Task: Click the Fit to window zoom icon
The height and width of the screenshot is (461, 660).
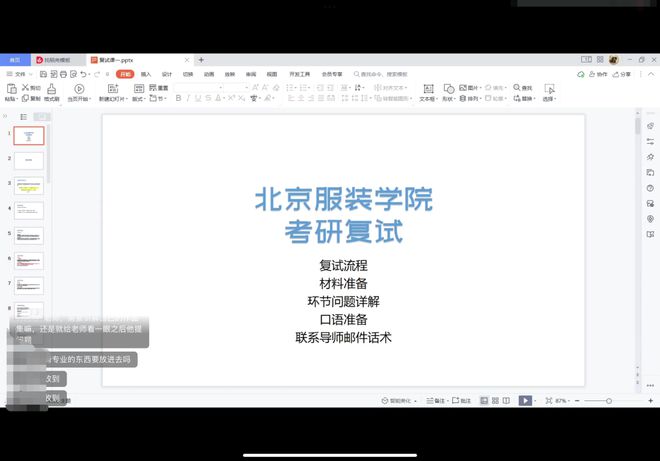Action: point(549,400)
